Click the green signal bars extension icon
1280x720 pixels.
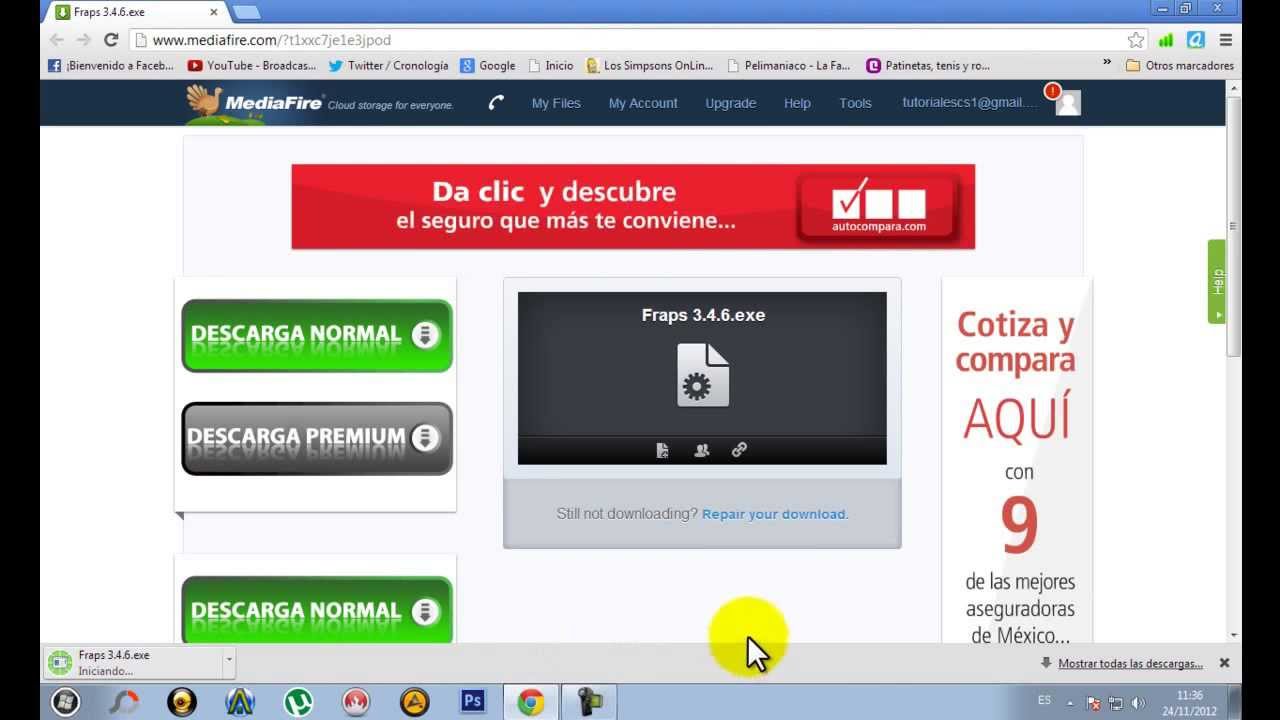1166,40
